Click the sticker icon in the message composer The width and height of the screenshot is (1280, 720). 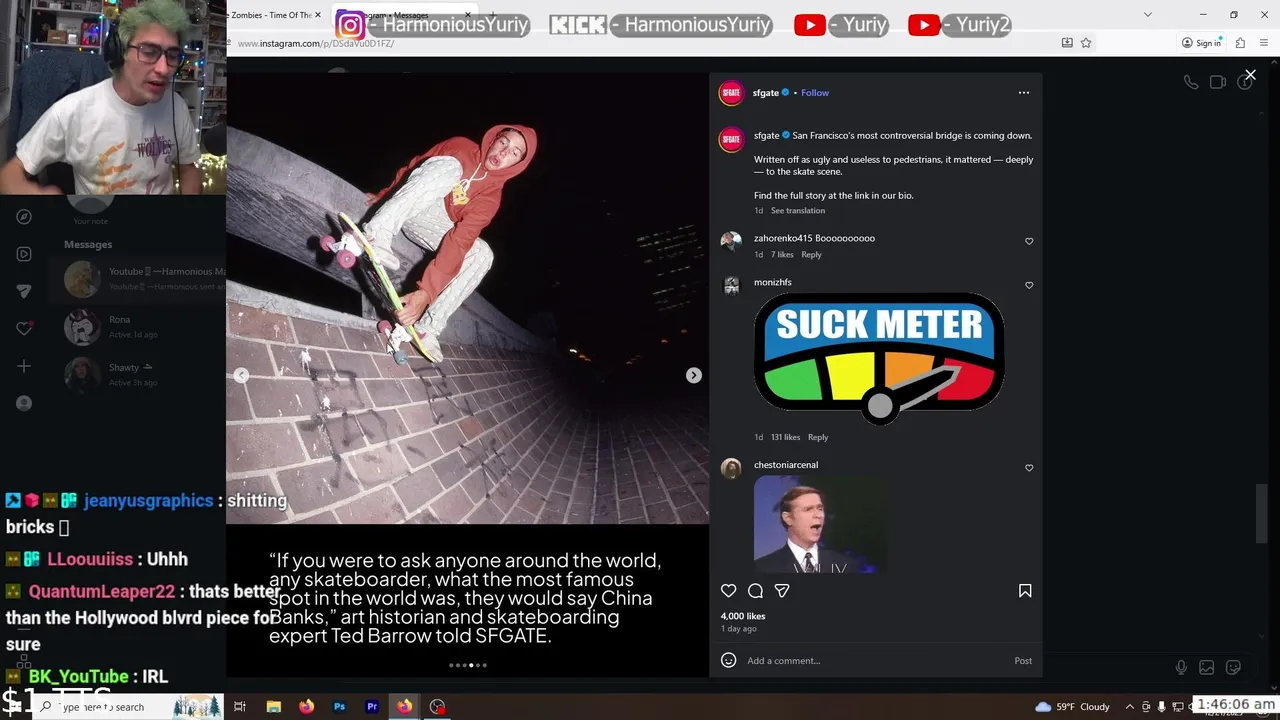(x=1233, y=667)
